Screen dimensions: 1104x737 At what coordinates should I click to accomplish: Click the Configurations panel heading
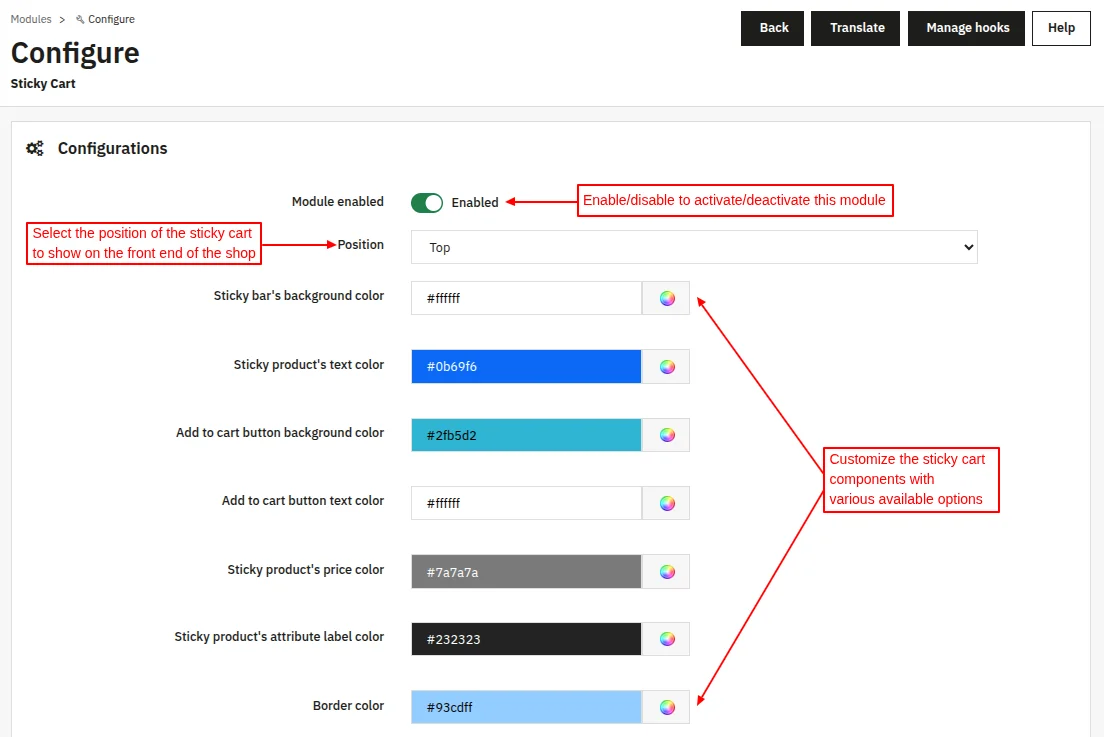[113, 149]
